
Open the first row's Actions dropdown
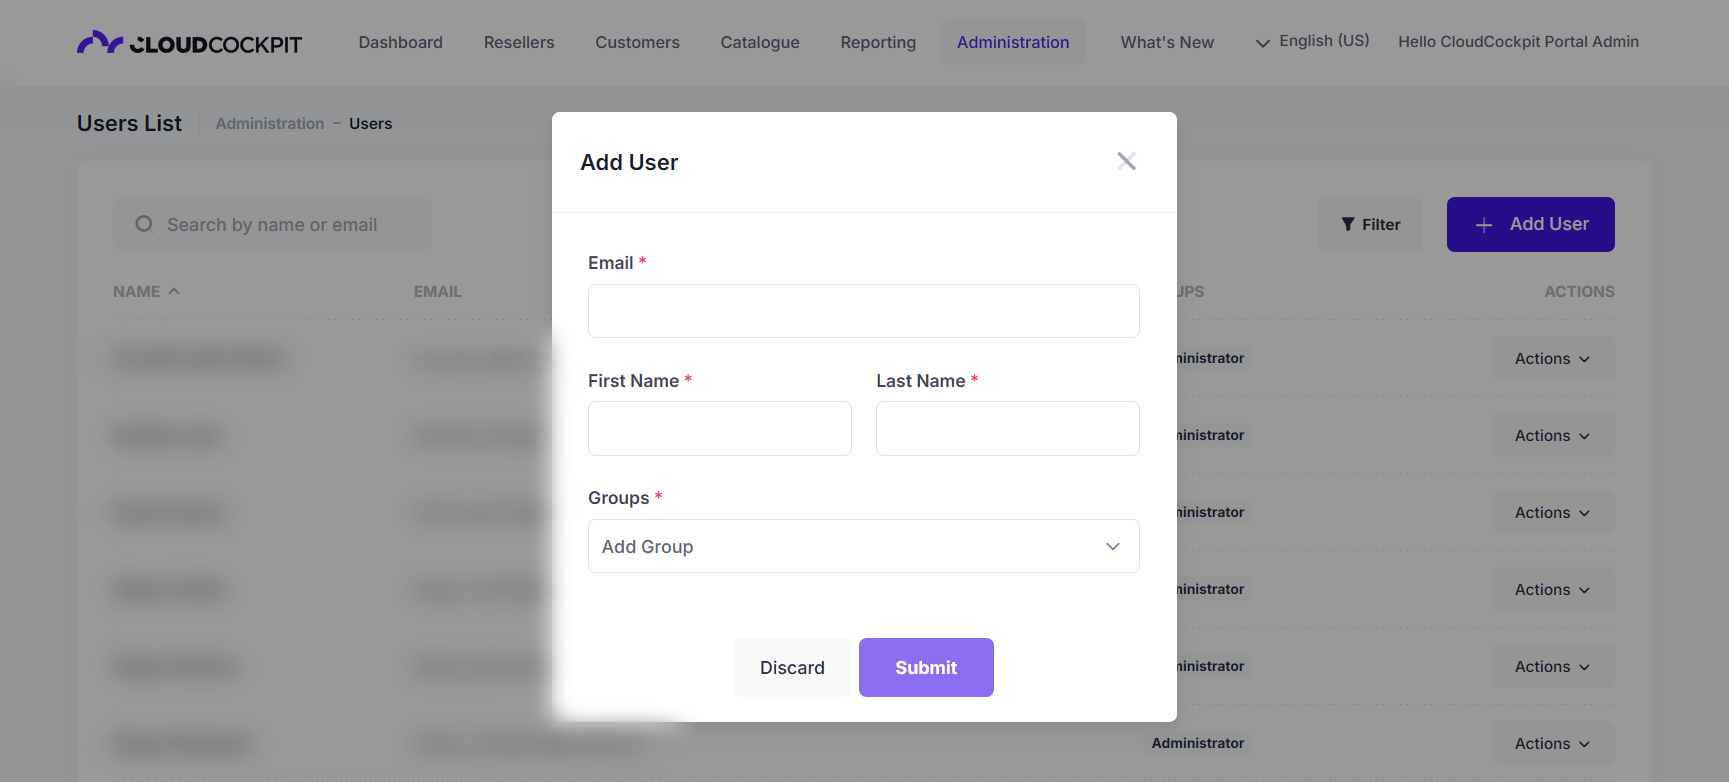point(1553,358)
